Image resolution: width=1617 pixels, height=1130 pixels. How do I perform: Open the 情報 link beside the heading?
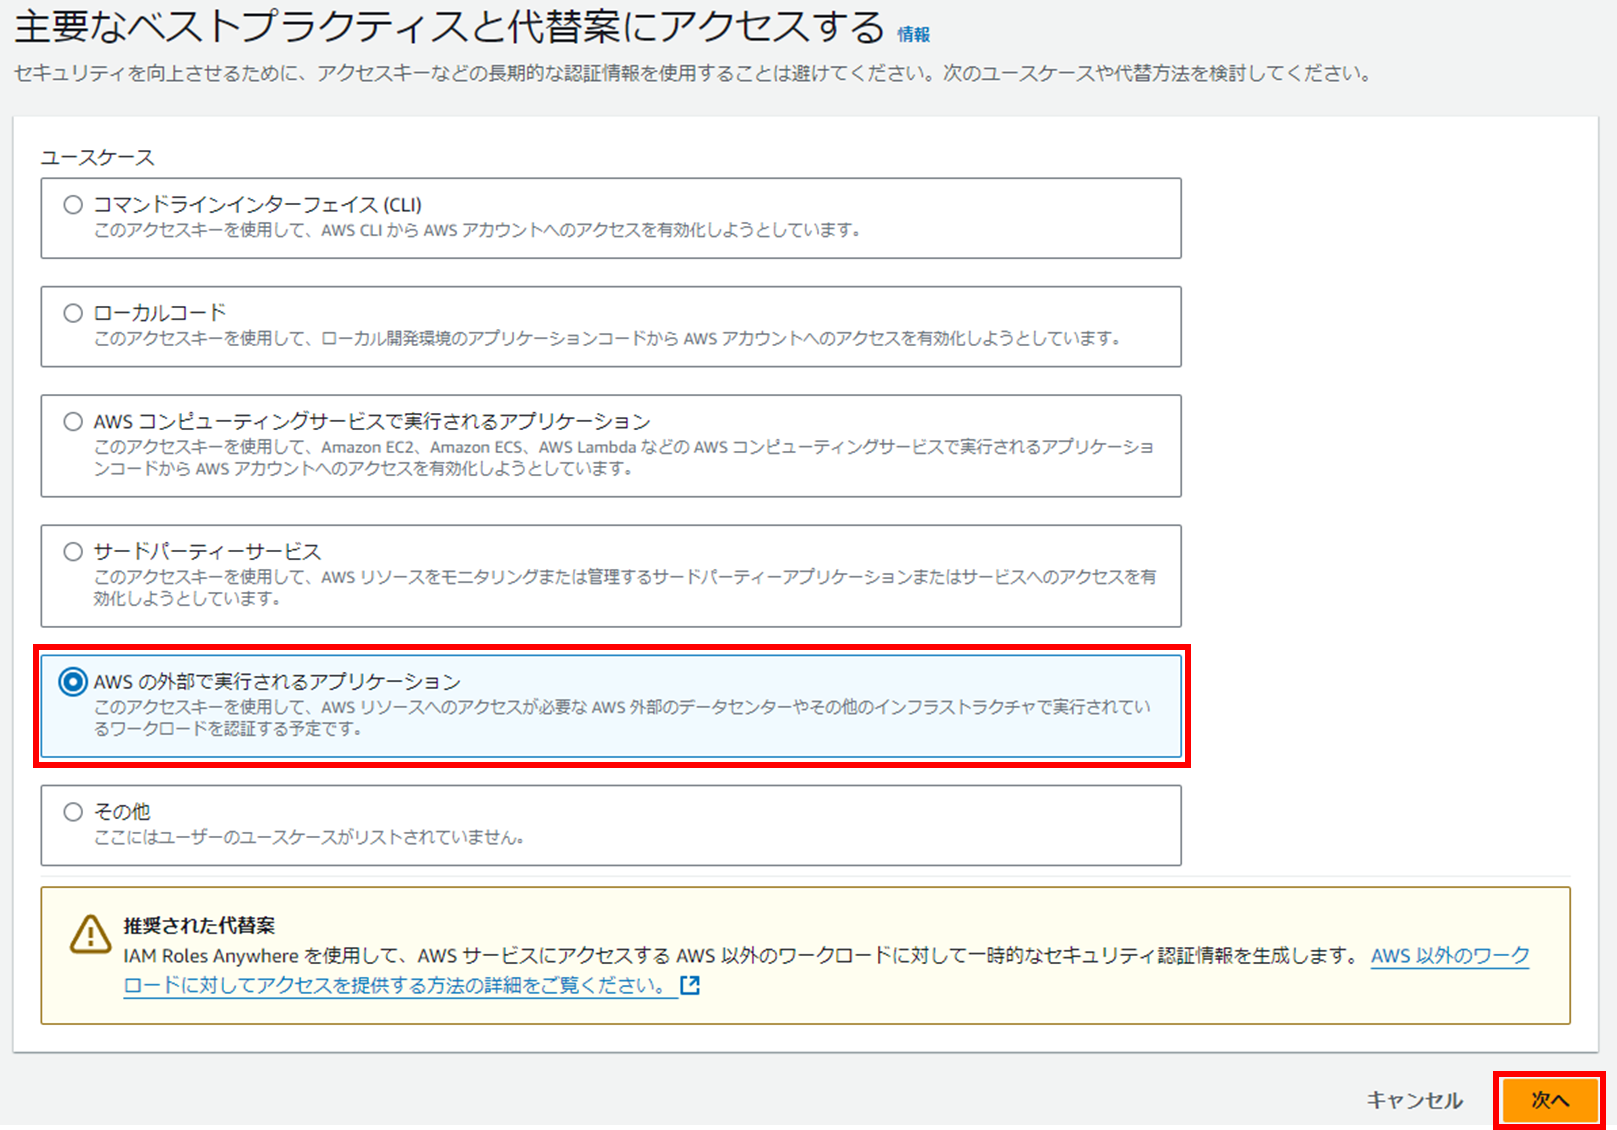[913, 35]
